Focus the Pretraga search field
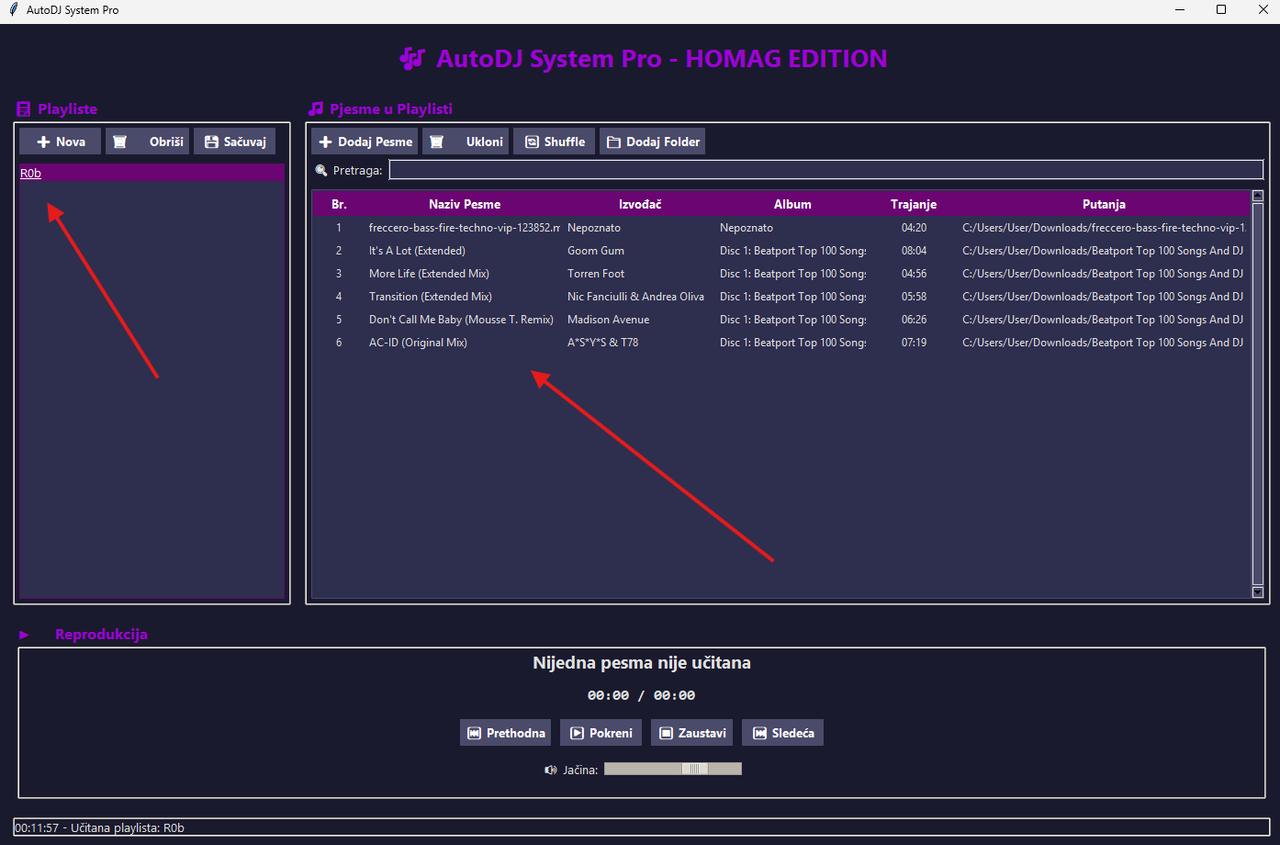 point(826,170)
